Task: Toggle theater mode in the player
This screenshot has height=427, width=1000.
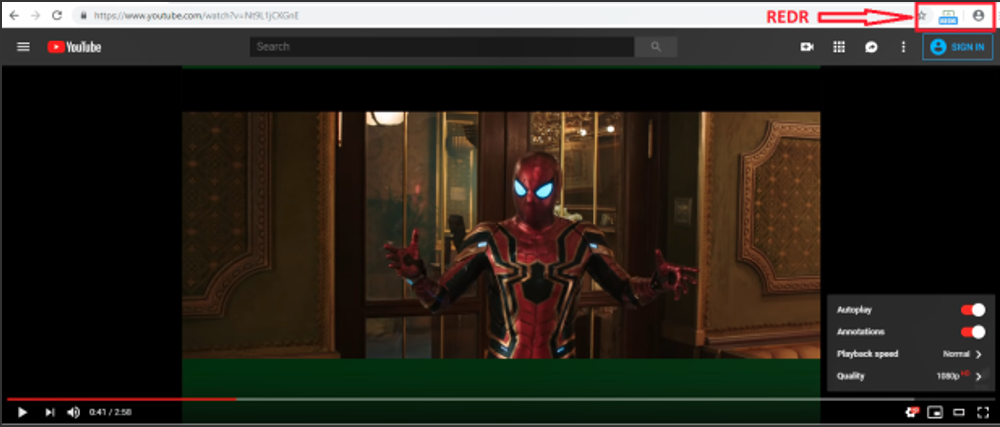Action: tap(959, 412)
